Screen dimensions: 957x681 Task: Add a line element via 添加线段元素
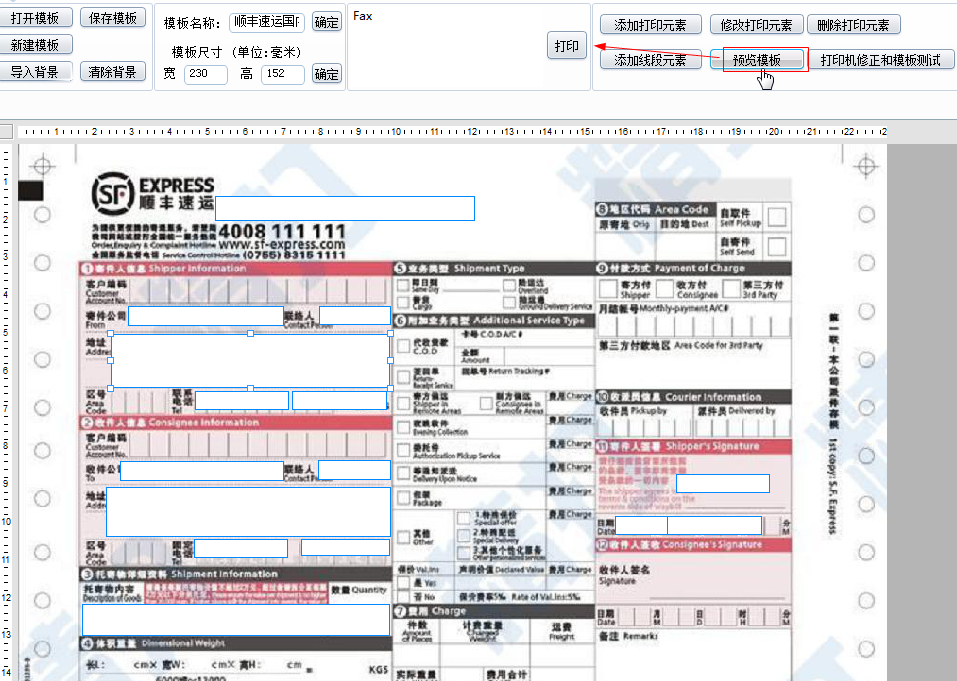(650, 60)
